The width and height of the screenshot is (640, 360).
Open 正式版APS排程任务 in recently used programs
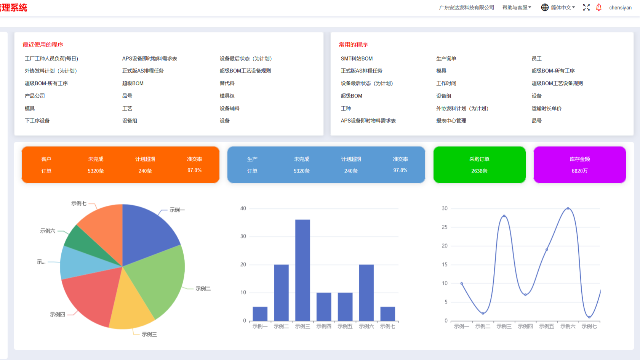click(143, 71)
